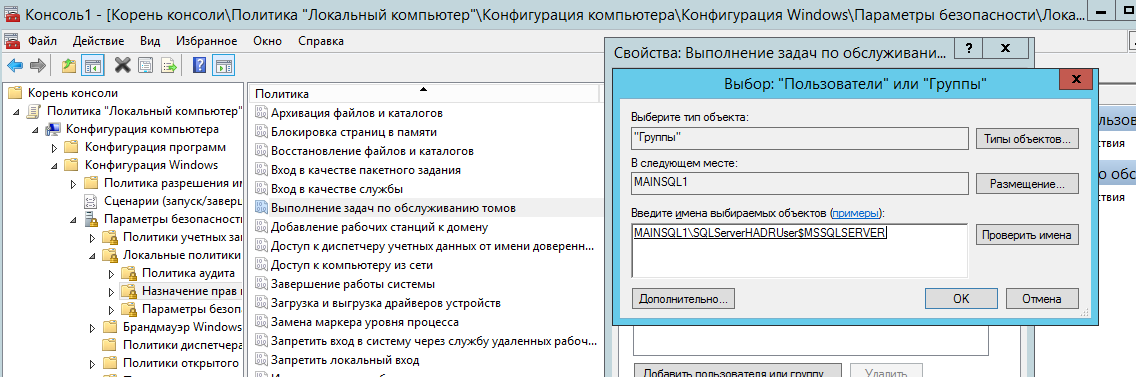Viewport: 1136px width, 377px height.
Task: Toggle the console tree pane icon
Action: (92, 66)
